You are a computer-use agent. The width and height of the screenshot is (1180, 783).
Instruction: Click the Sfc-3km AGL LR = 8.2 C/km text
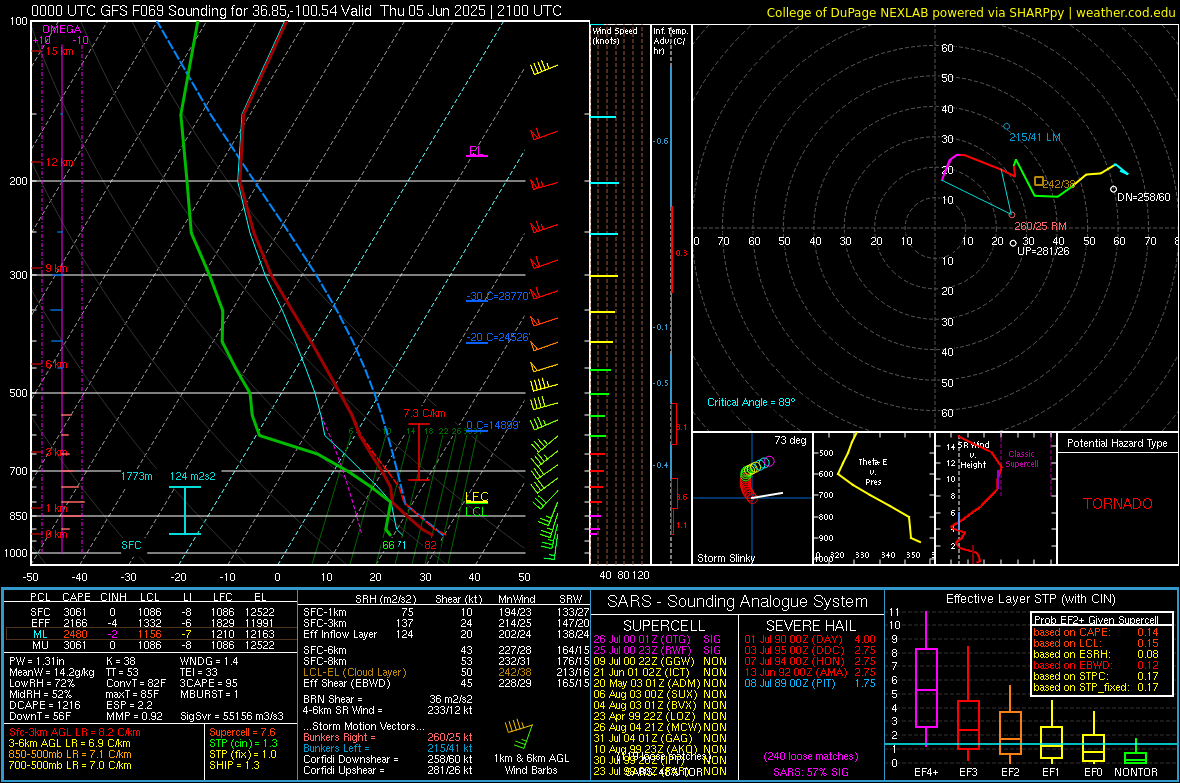pyautogui.click(x=75, y=732)
